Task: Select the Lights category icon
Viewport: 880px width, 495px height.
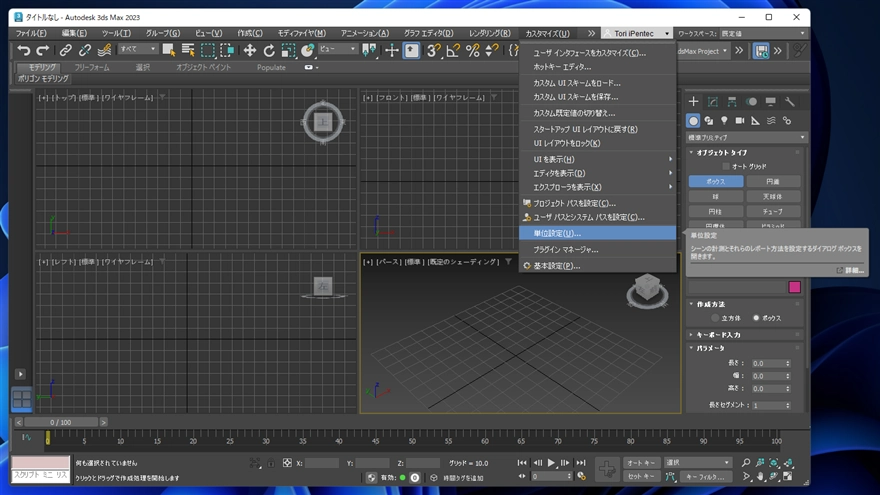Action: (x=725, y=121)
